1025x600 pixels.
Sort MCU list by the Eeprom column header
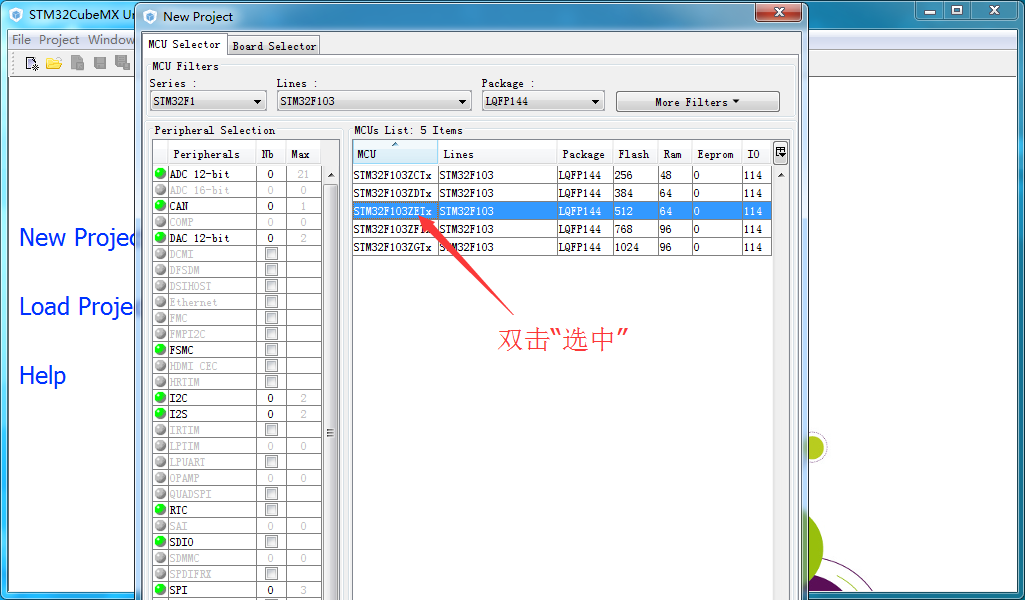click(716, 154)
